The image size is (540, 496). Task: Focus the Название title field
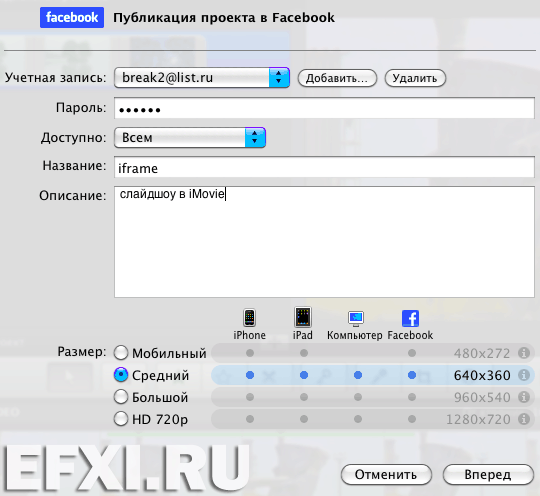pos(324,167)
